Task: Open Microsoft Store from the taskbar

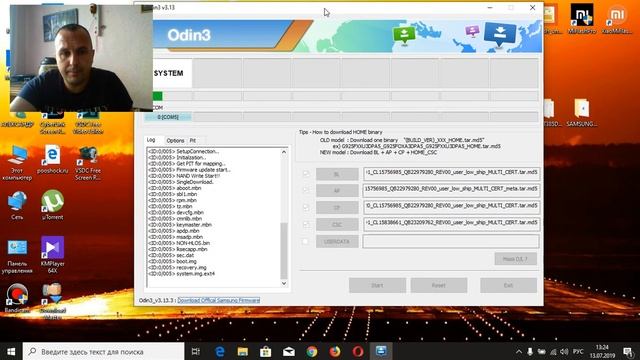Action: point(266,351)
